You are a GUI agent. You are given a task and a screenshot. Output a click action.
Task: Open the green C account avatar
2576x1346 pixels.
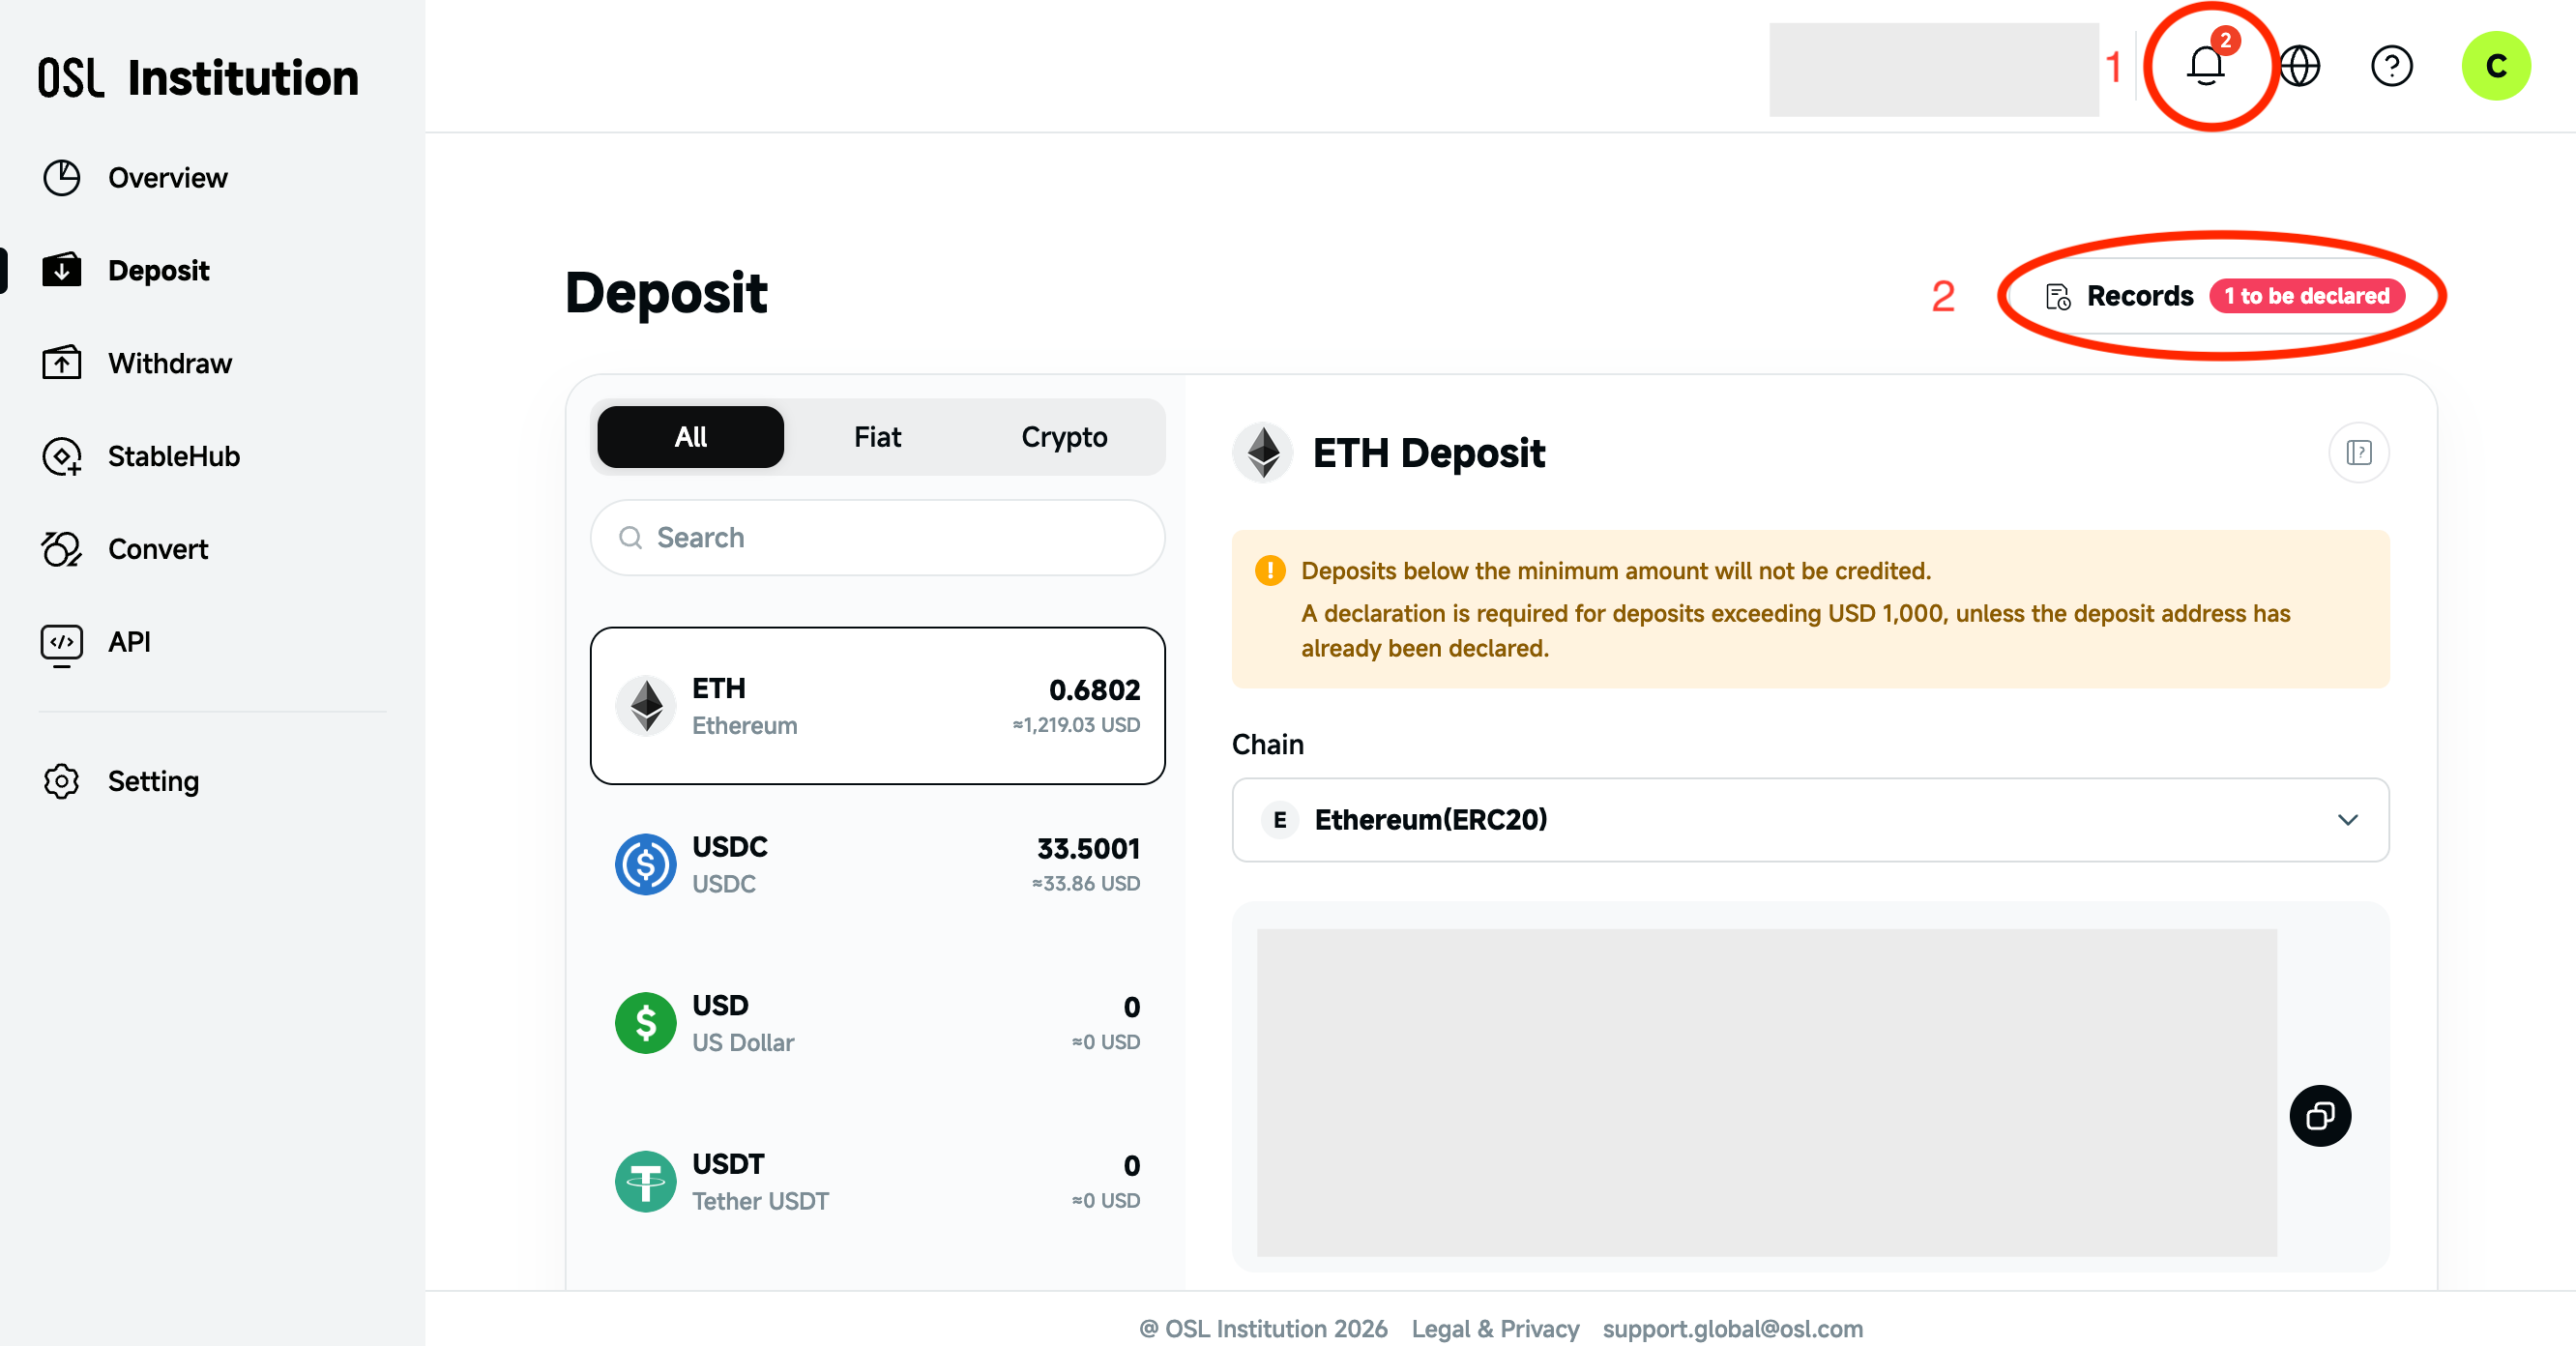2496,66
